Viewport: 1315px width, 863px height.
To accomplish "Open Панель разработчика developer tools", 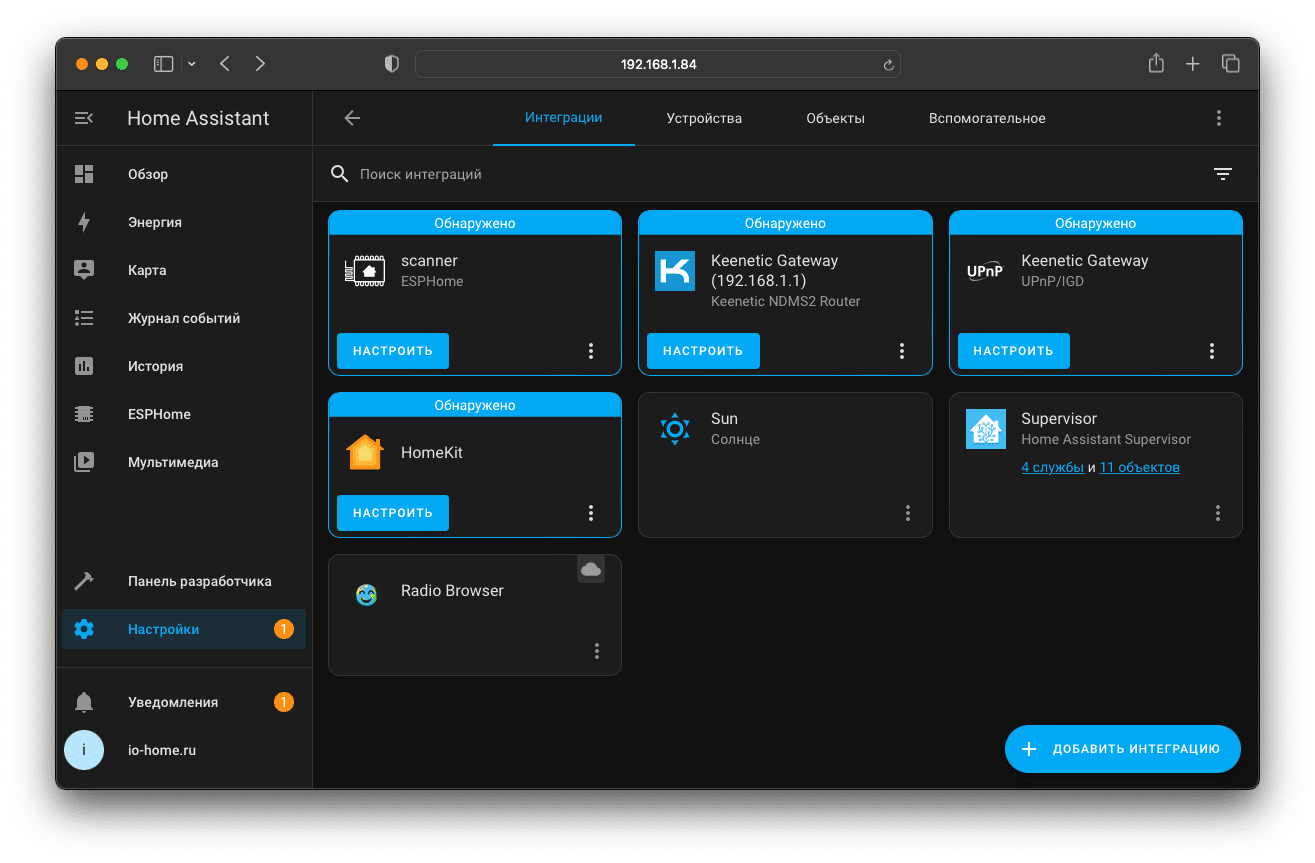I will point(199,581).
